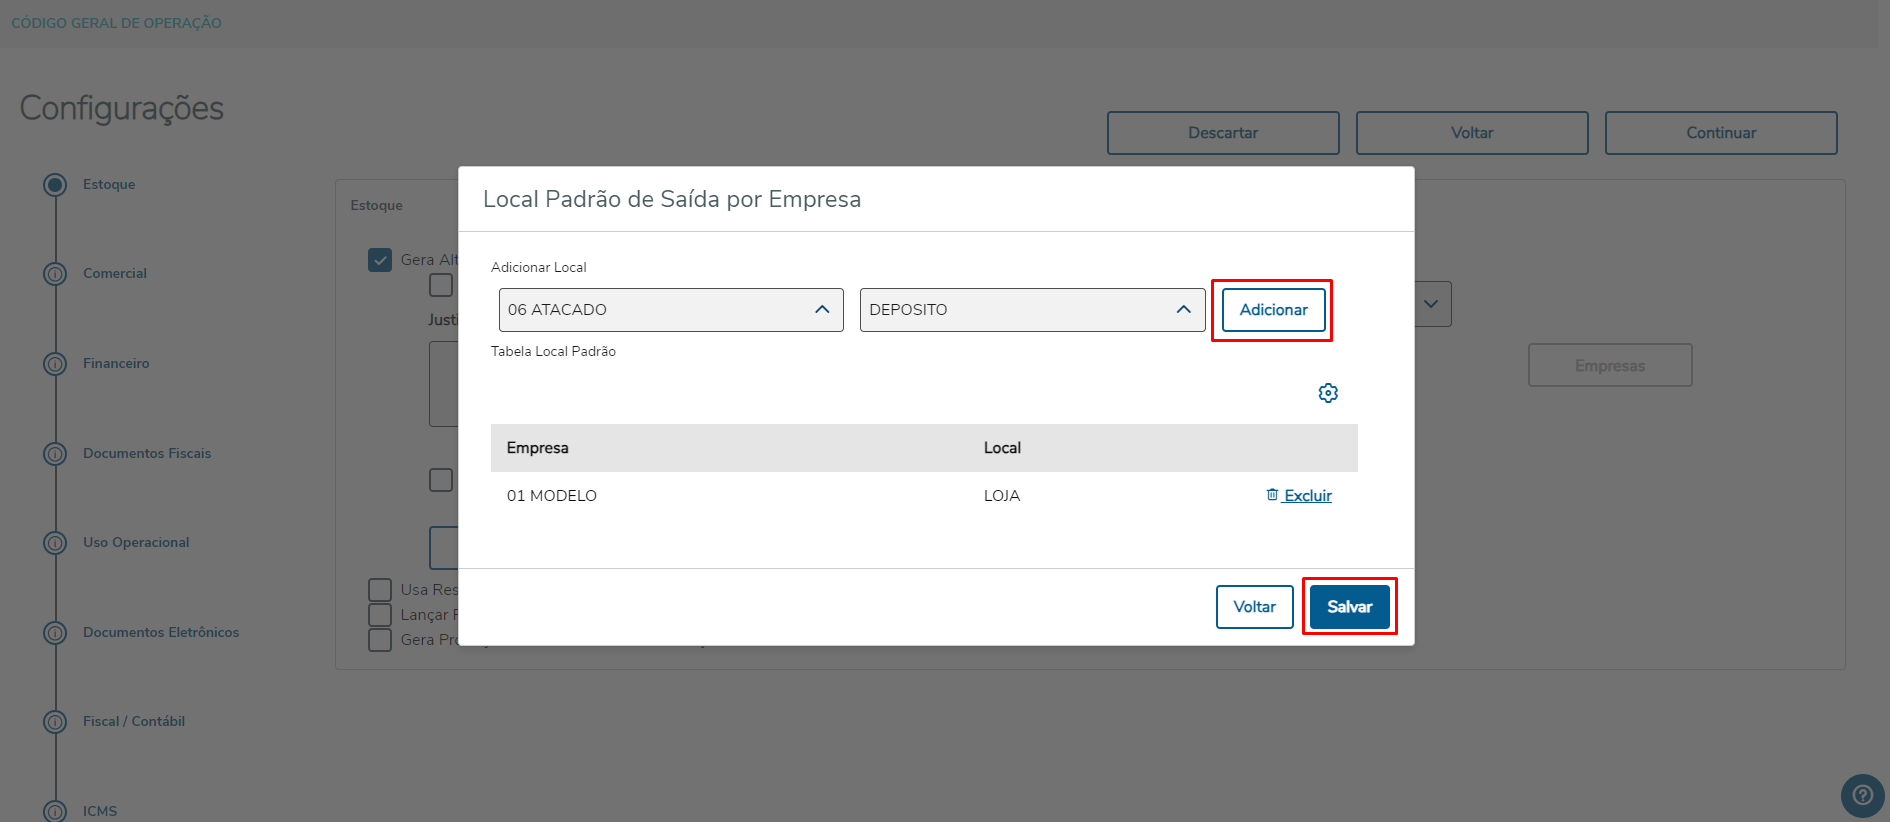
Task: Click the Código Geral de Operação breadcrumb
Action: pyautogui.click(x=117, y=23)
